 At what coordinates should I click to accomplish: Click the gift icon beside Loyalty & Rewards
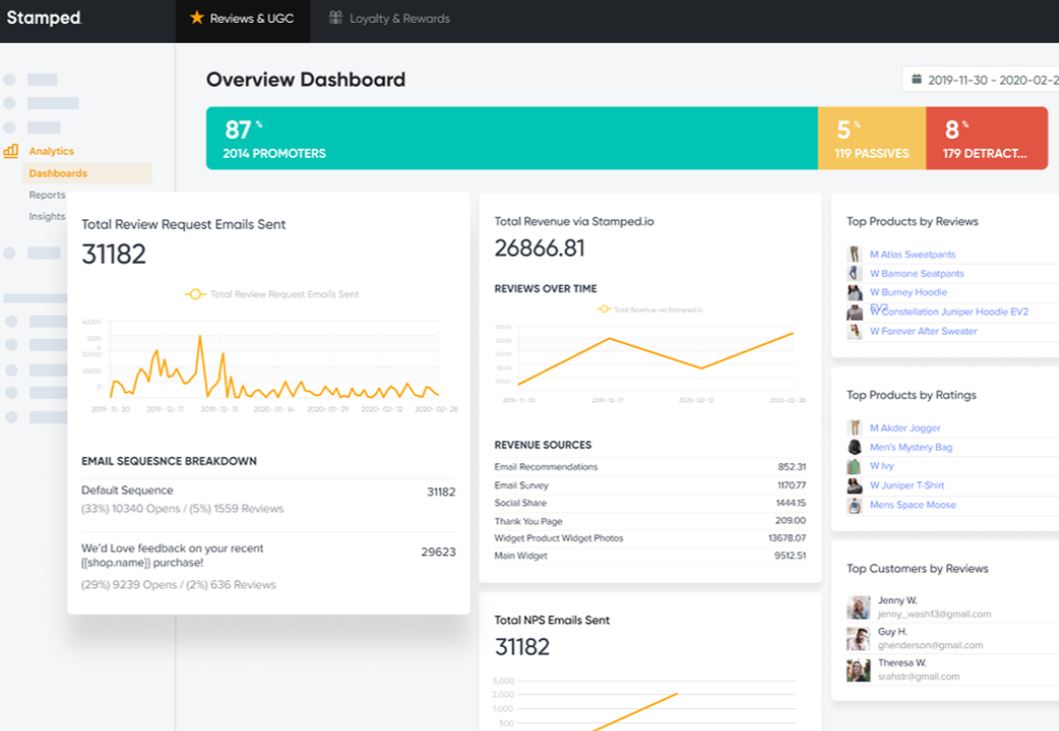[333, 17]
